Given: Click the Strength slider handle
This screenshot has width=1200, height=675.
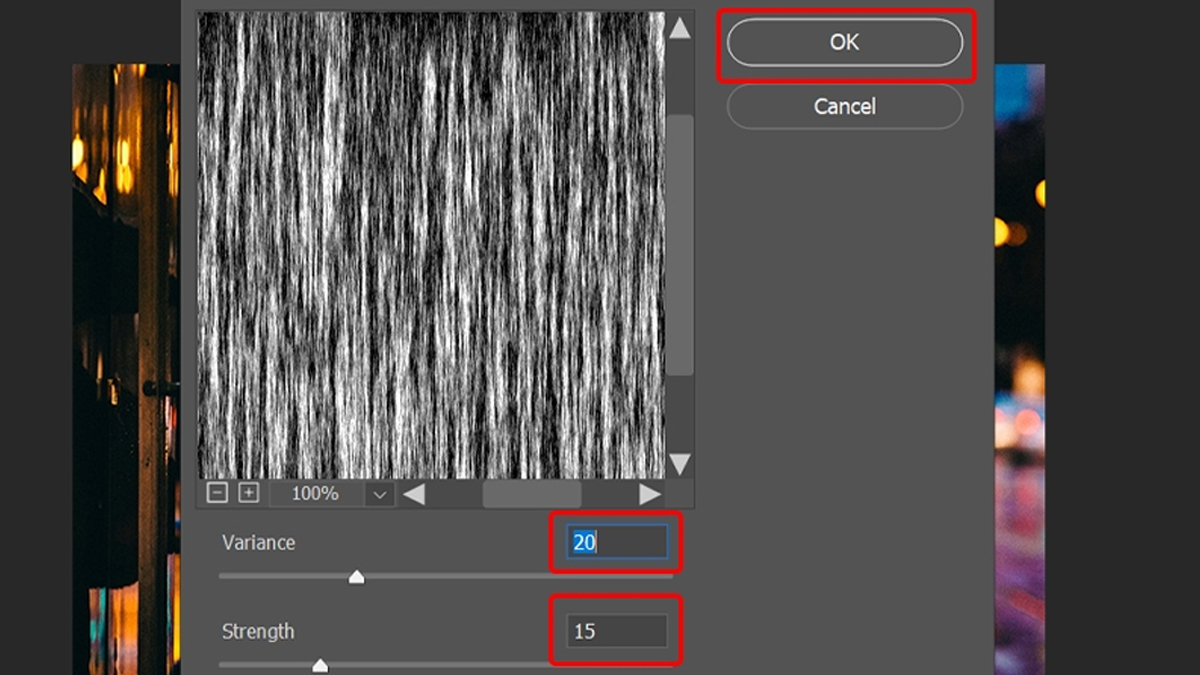Looking at the screenshot, I should pyautogui.click(x=320, y=665).
